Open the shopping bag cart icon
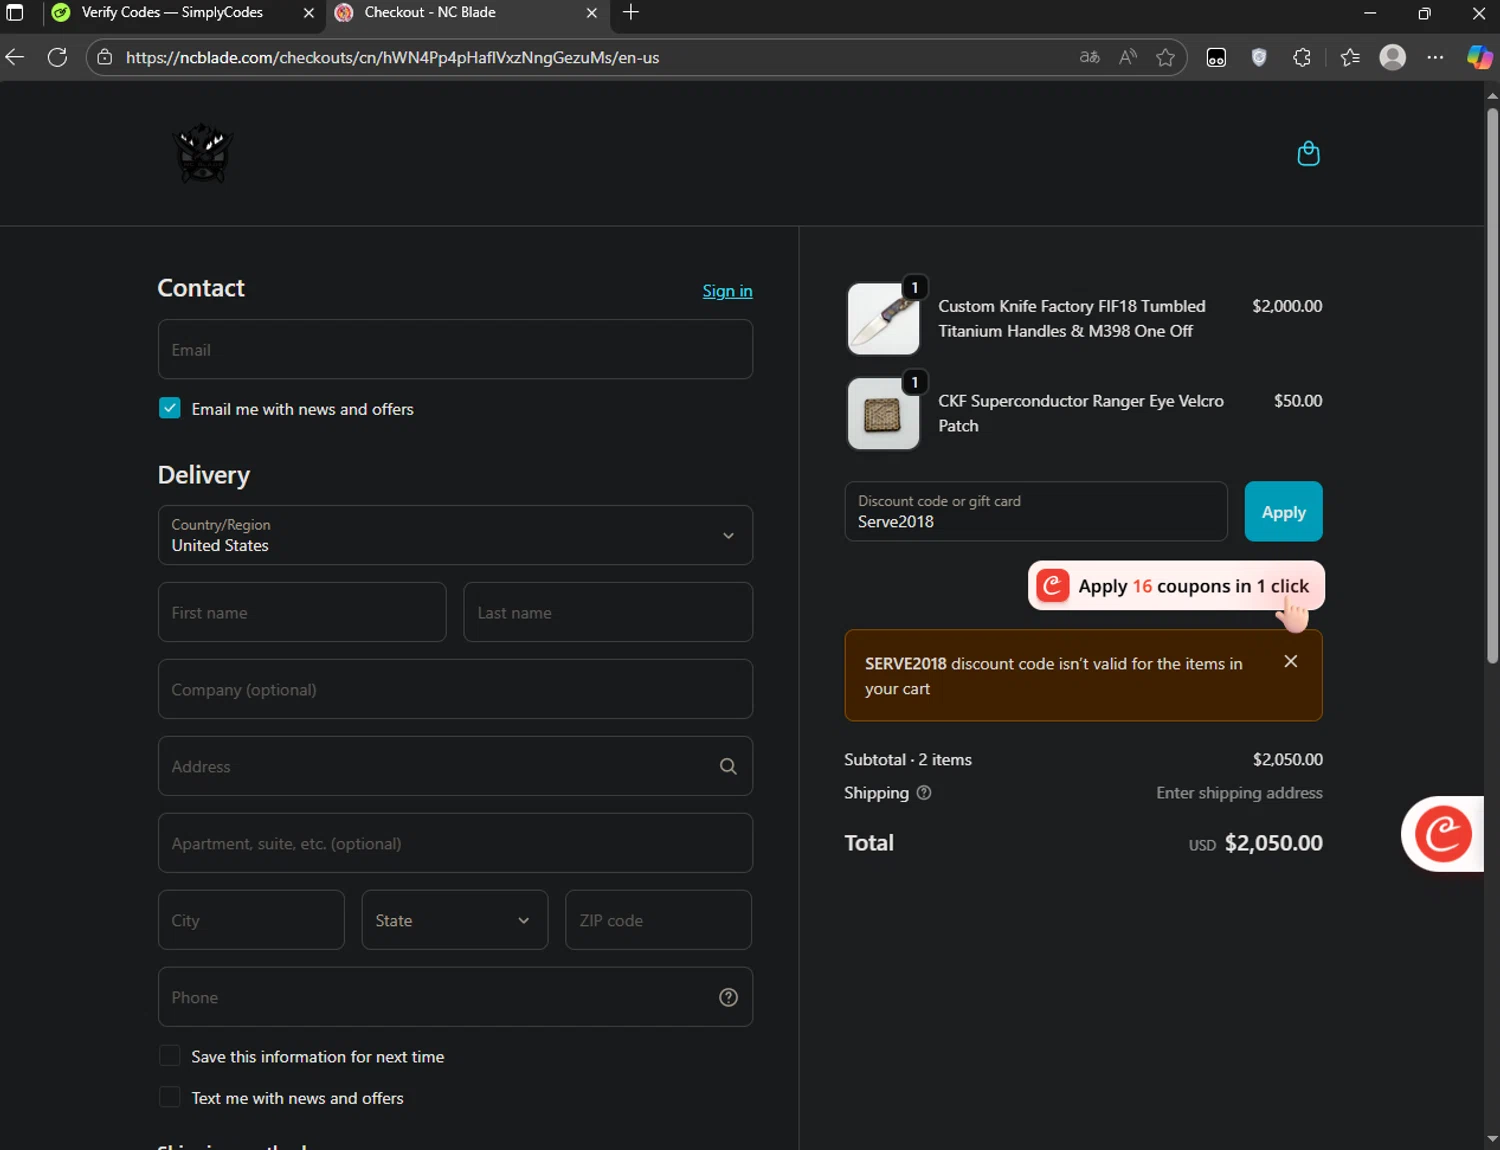Image resolution: width=1500 pixels, height=1150 pixels. point(1308,153)
